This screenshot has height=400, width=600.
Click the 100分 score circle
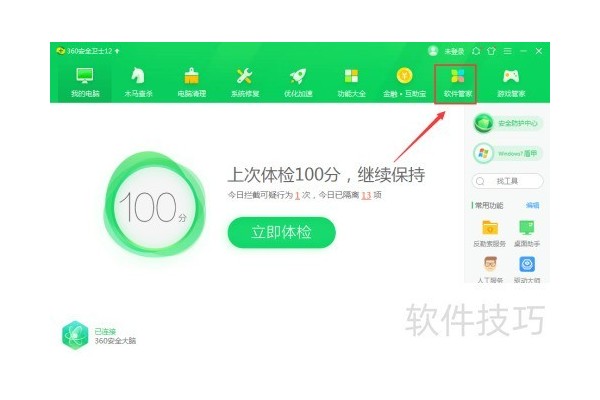click(x=155, y=204)
